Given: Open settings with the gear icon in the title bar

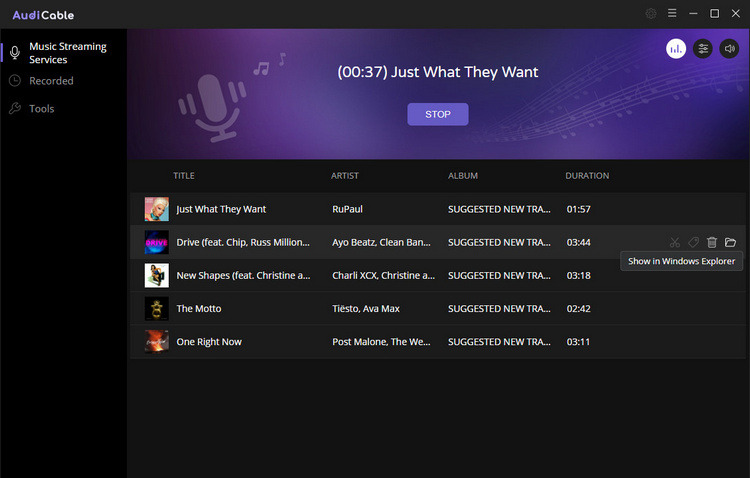Looking at the screenshot, I should (x=651, y=13).
